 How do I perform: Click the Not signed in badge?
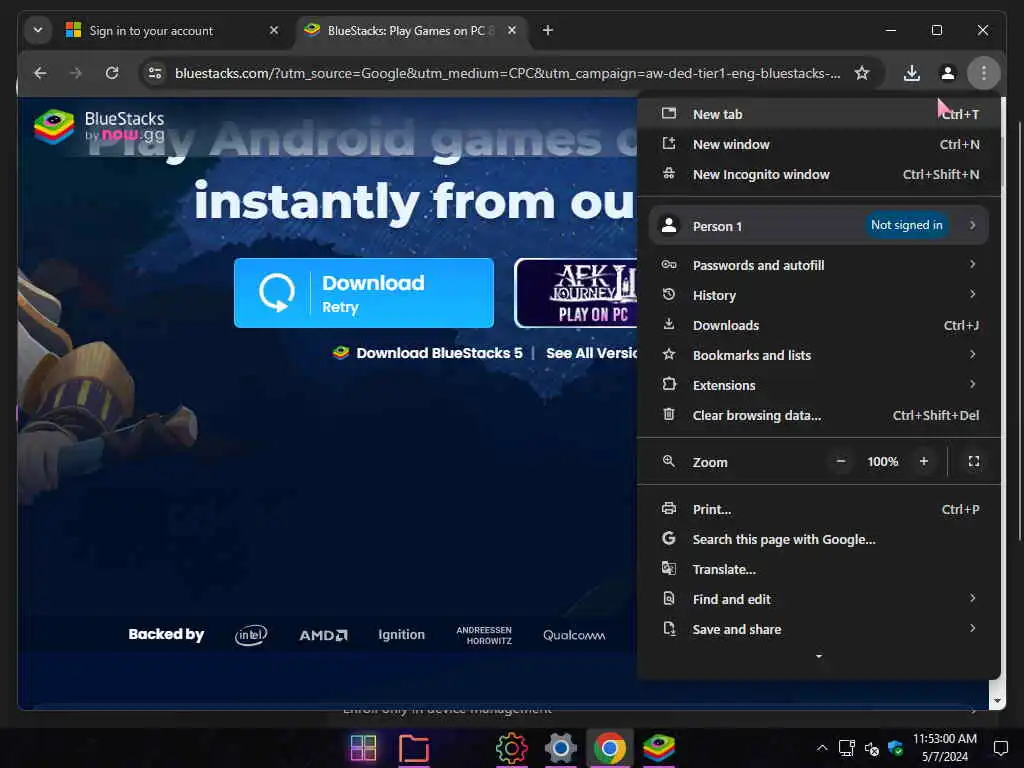click(x=906, y=225)
